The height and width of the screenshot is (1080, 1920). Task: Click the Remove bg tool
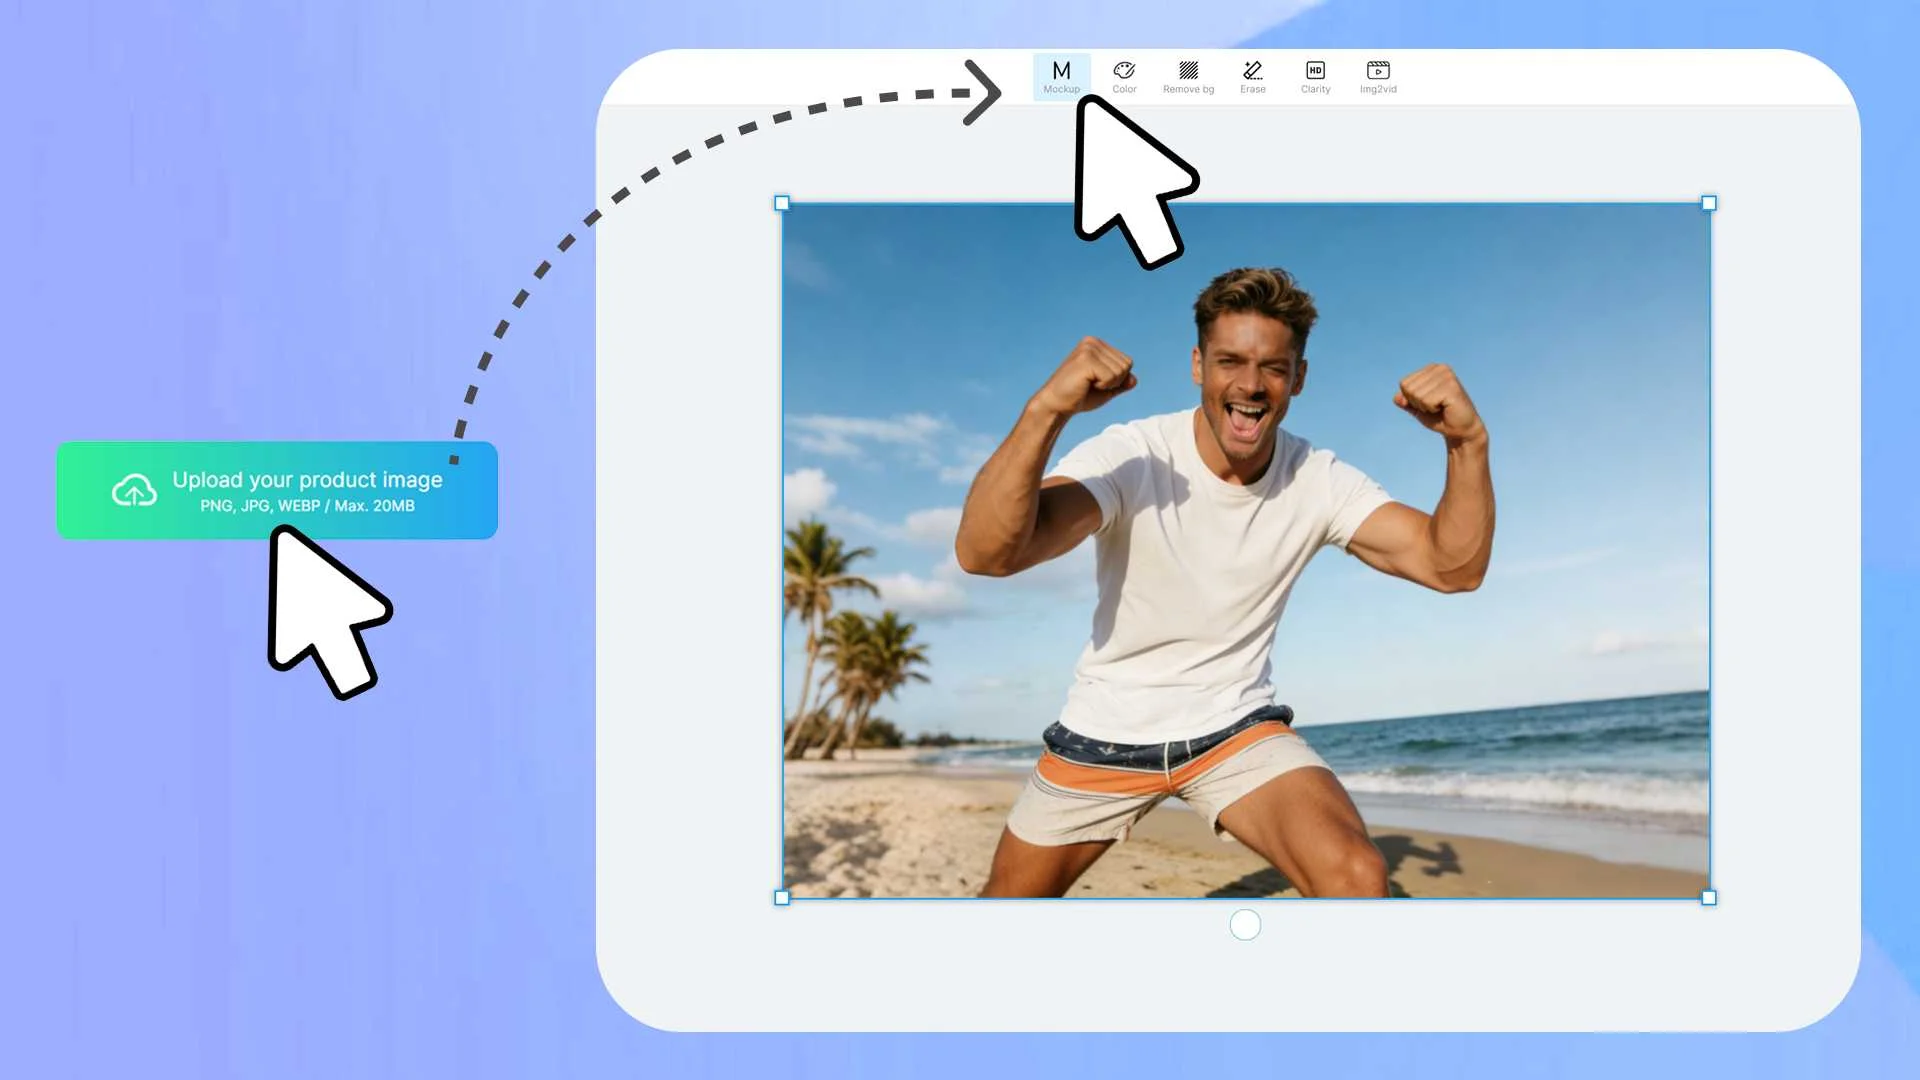(x=1188, y=77)
